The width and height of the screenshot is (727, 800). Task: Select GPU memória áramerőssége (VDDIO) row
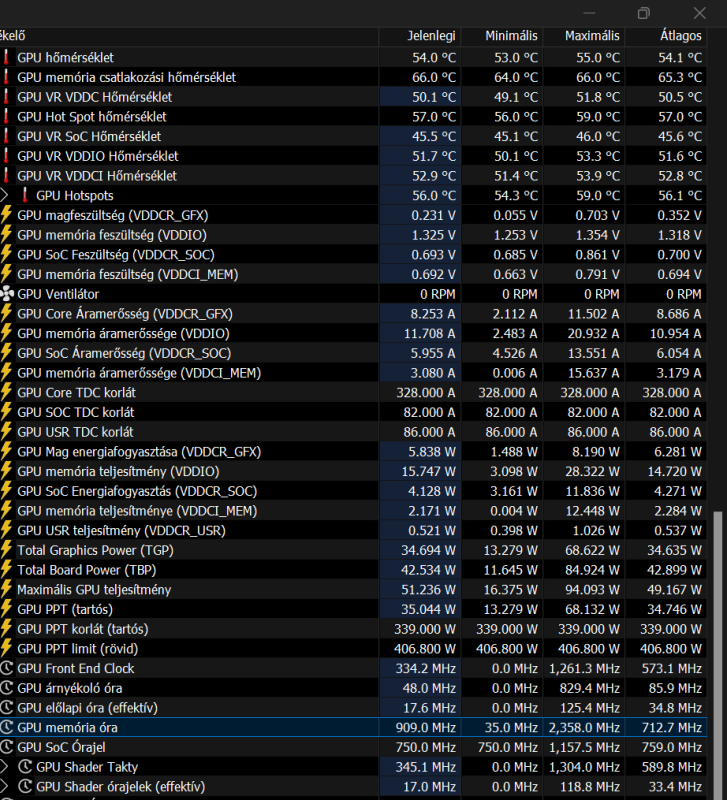click(353, 333)
